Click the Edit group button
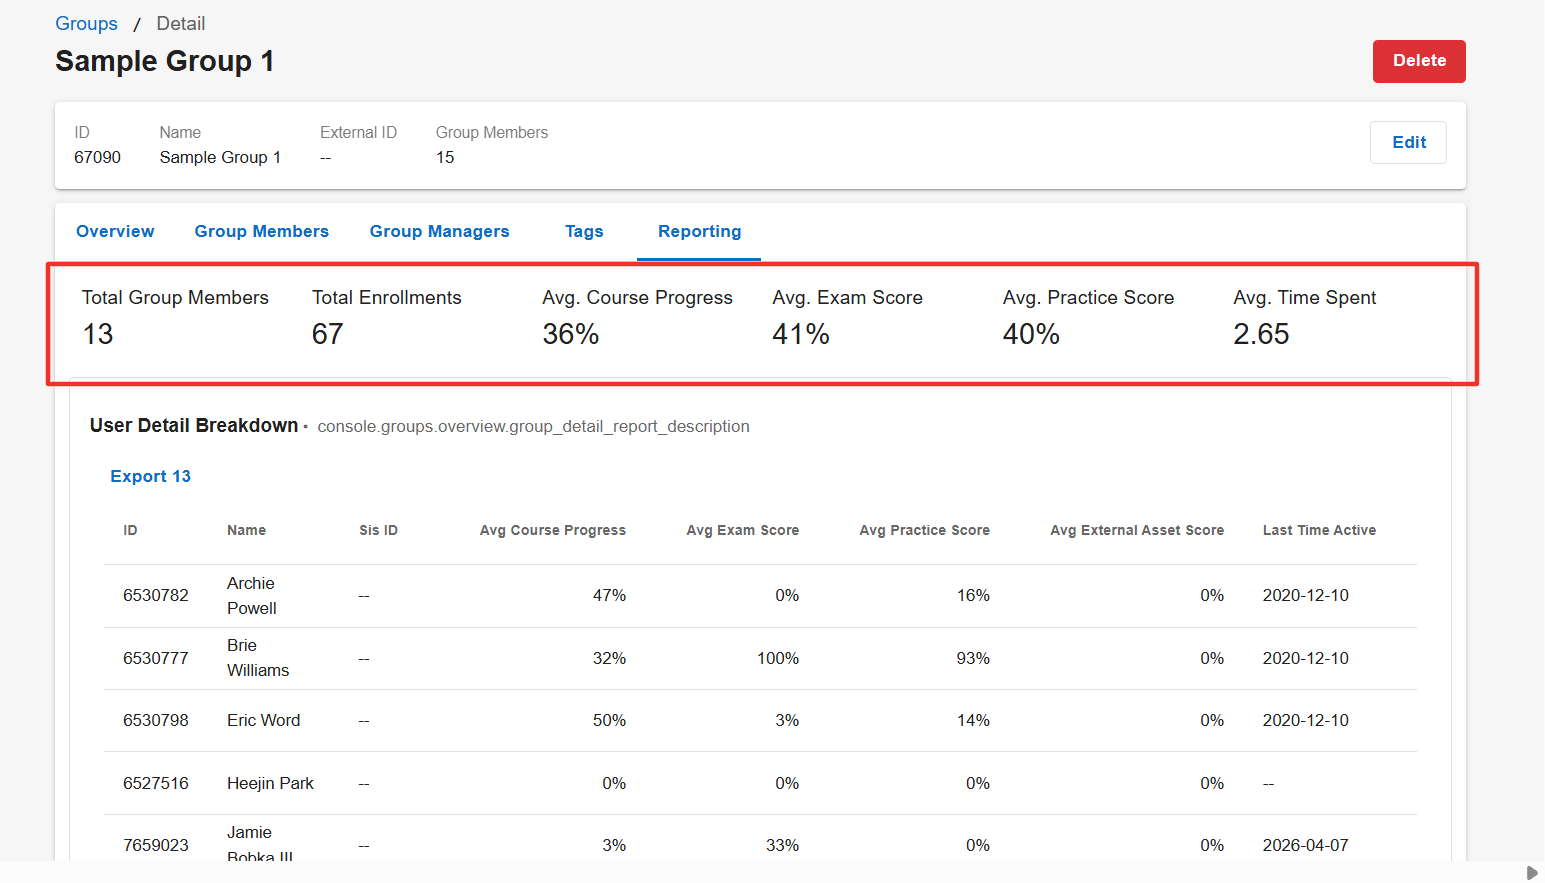 [1408, 142]
